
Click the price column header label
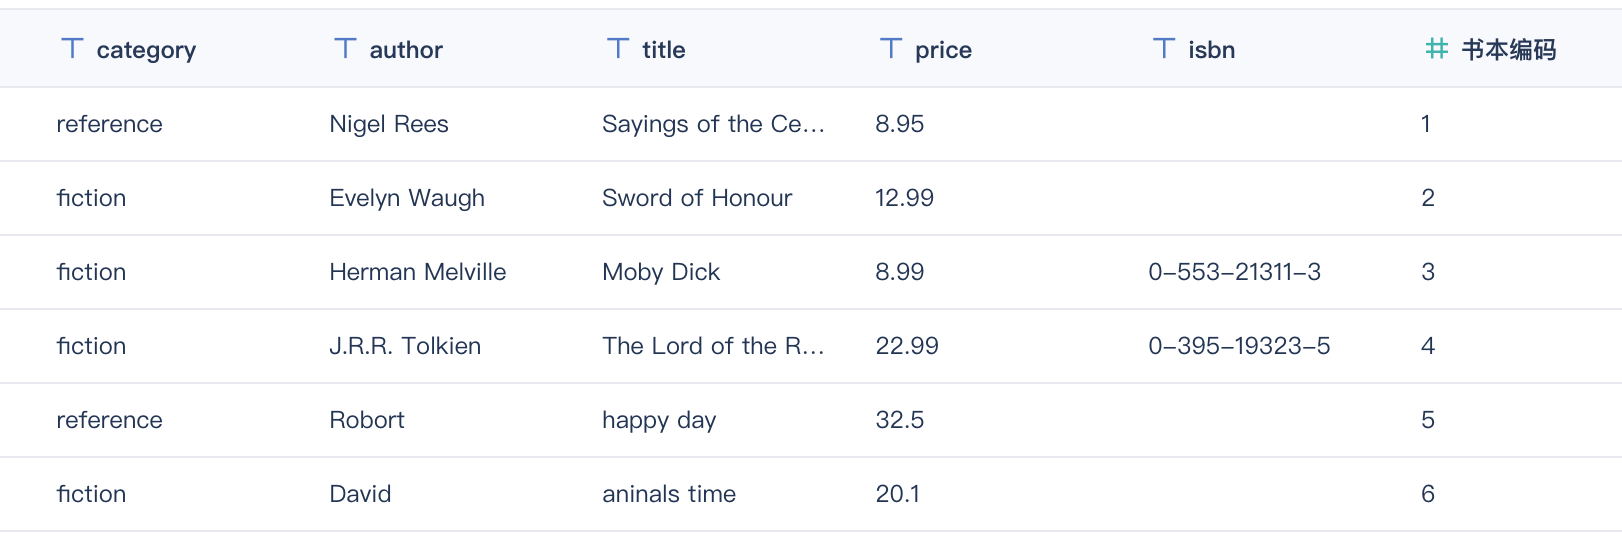943,50
